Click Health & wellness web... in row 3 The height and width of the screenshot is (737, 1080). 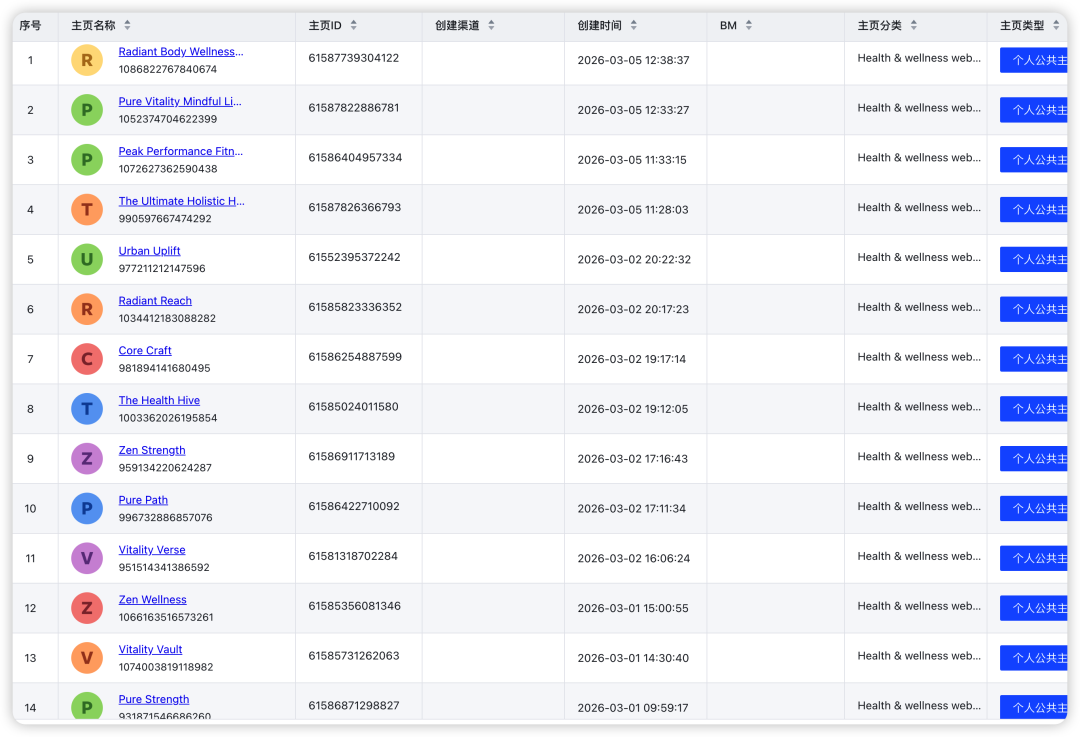[919, 158]
